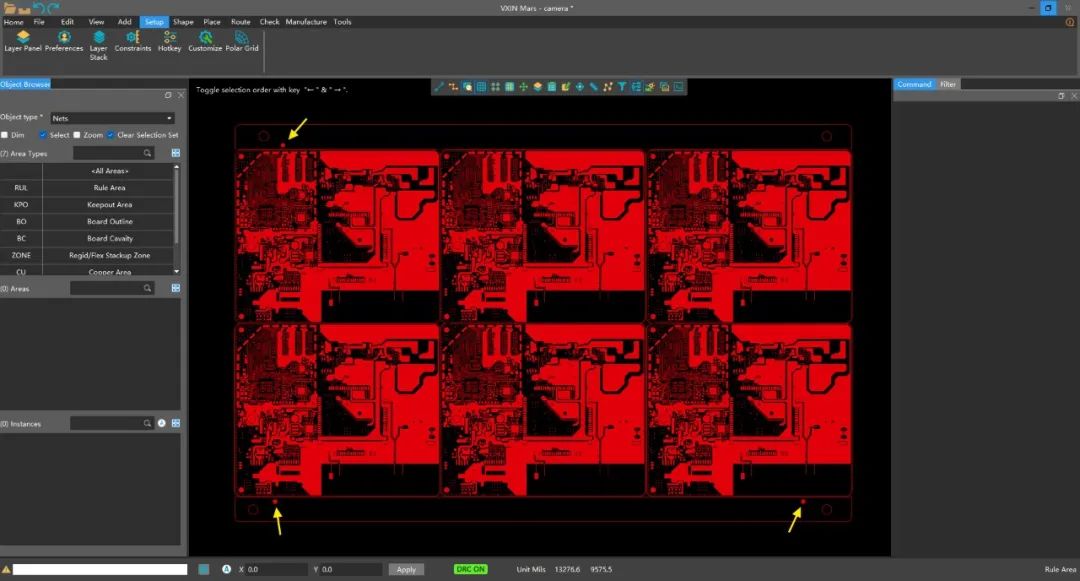Image resolution: width=1080 pixels, height=581 pixels.
Task: Expand Area Types grid view button
Action: (x=176, y=153)
